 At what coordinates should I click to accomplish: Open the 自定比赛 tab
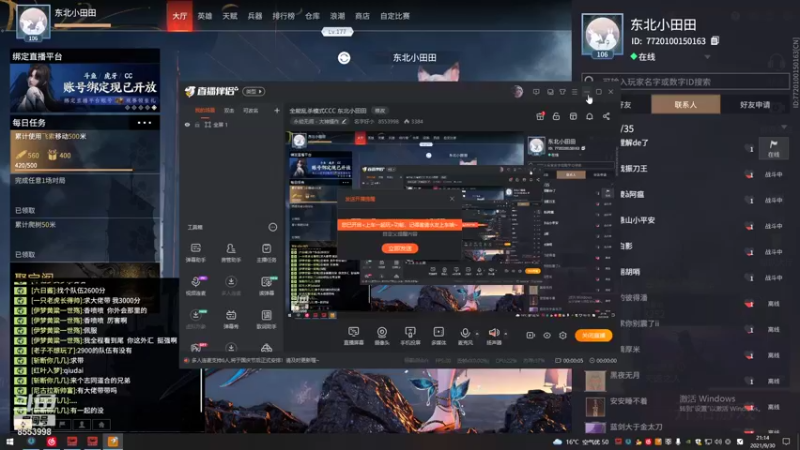pyautogui.click(x=395, y=16)
